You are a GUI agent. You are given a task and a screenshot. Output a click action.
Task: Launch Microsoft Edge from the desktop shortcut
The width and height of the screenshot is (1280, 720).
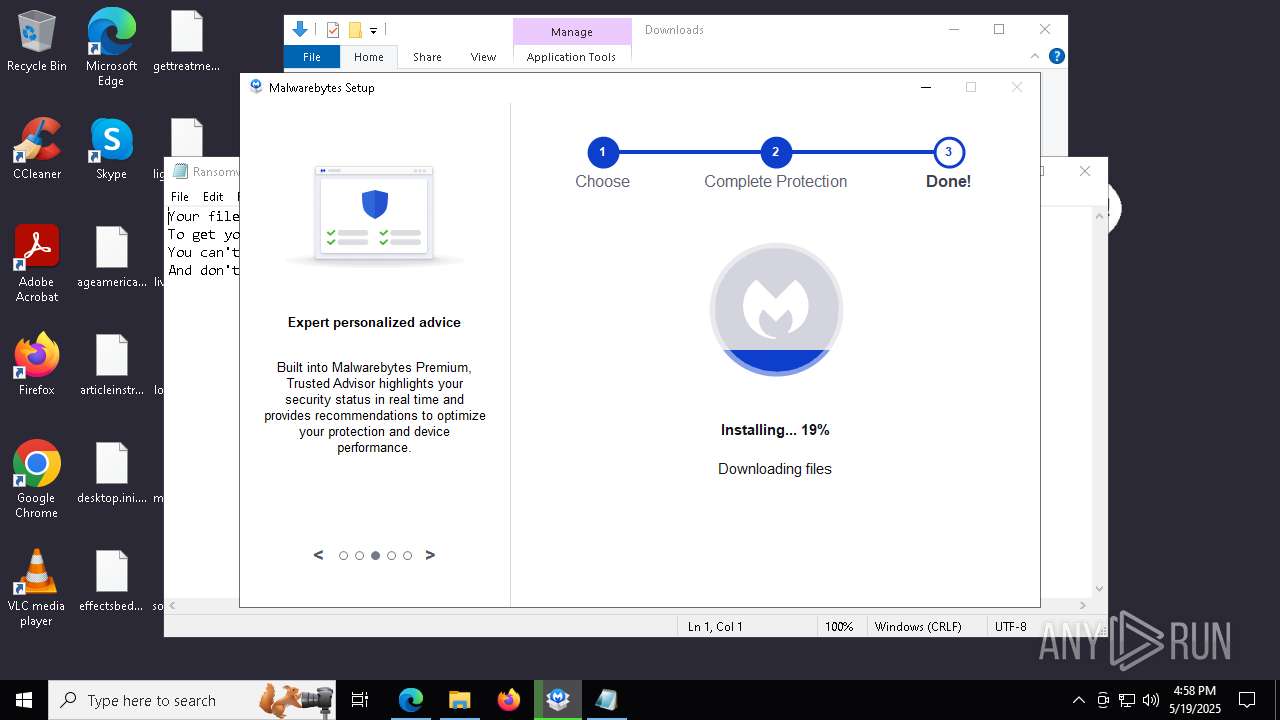coord(111,47)
